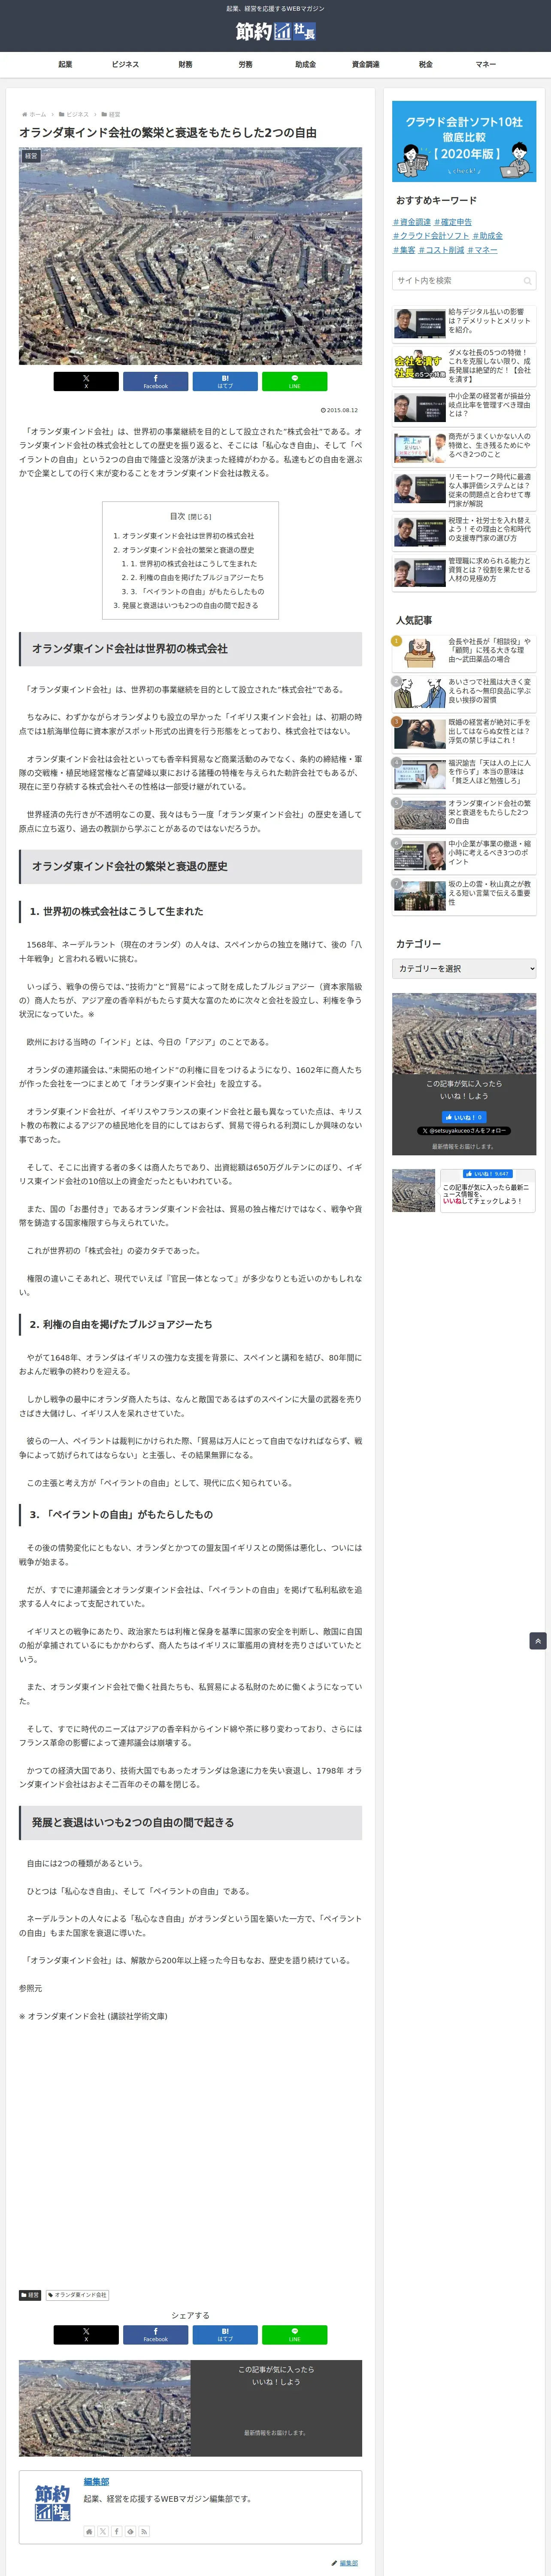Click the scroll-to-top arrow button

pos(538,1641)
